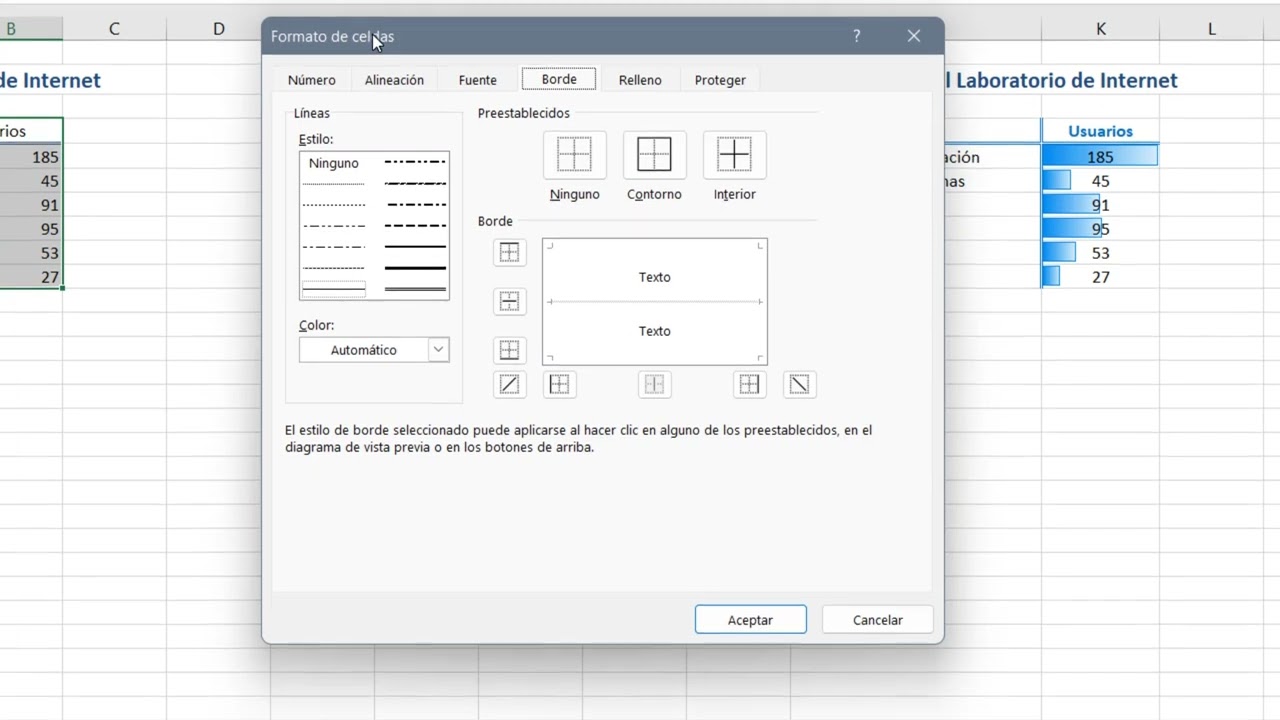Choose the hairline dotted line style
Viewport: 1280px width, 720px height.
334,184
